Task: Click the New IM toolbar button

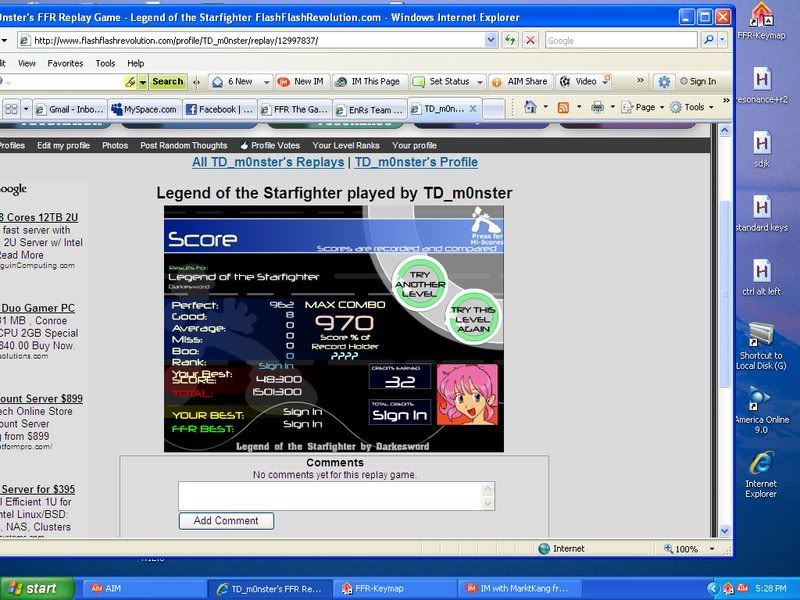Action: (300, 82)
